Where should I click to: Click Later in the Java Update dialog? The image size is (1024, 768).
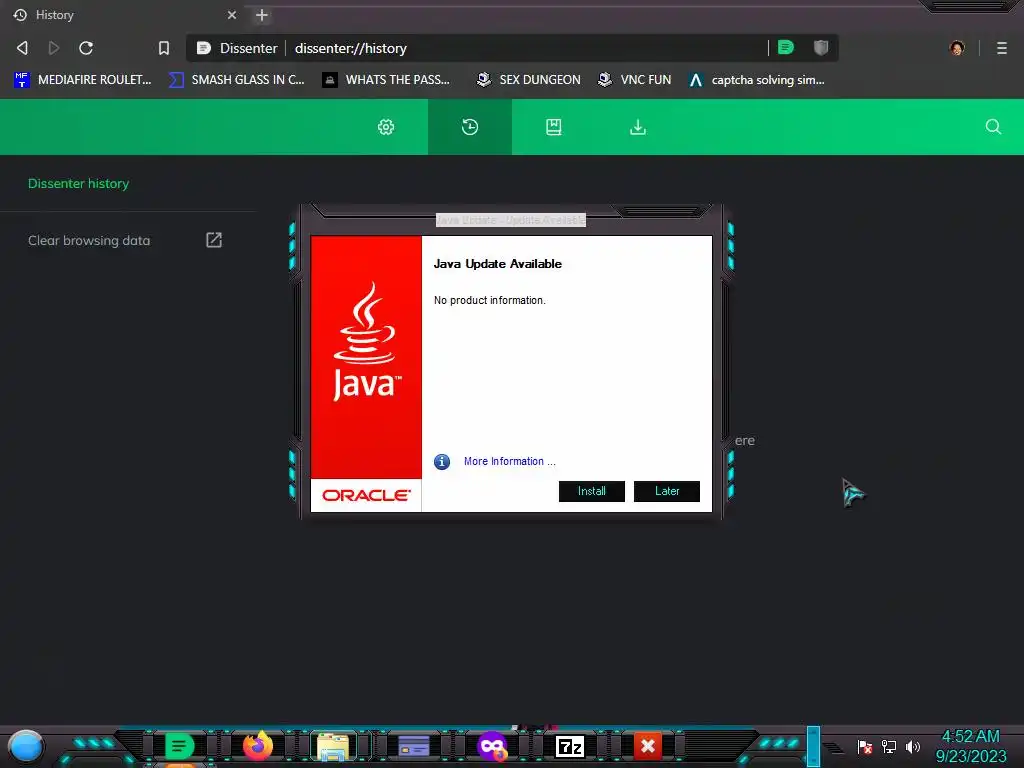(x=667, y=491)
